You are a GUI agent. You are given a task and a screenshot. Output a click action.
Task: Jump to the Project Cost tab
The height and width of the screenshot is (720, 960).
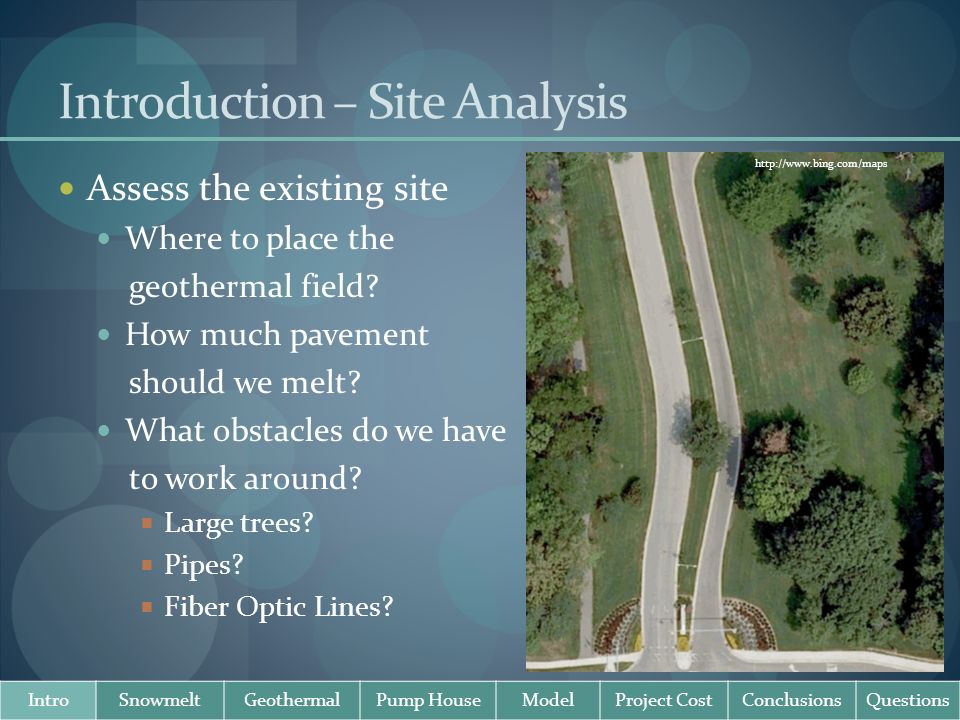point(664,700)
